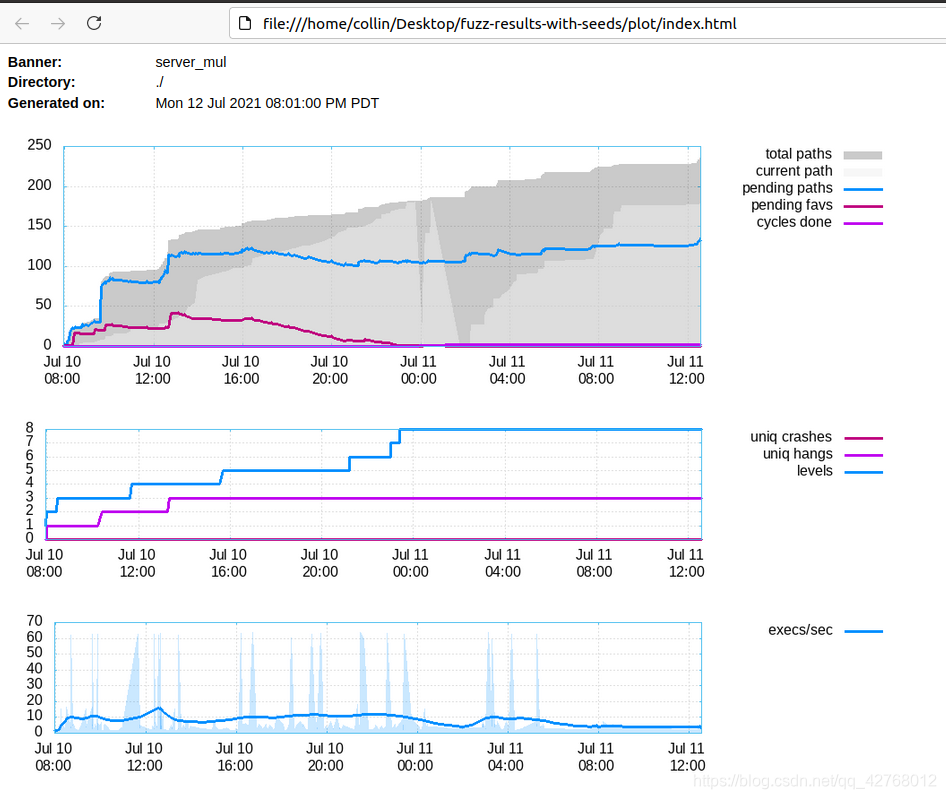Click the 'uniq crashes' legend label
The height and width of the screenshot is (799, 946).
[791, 437]
